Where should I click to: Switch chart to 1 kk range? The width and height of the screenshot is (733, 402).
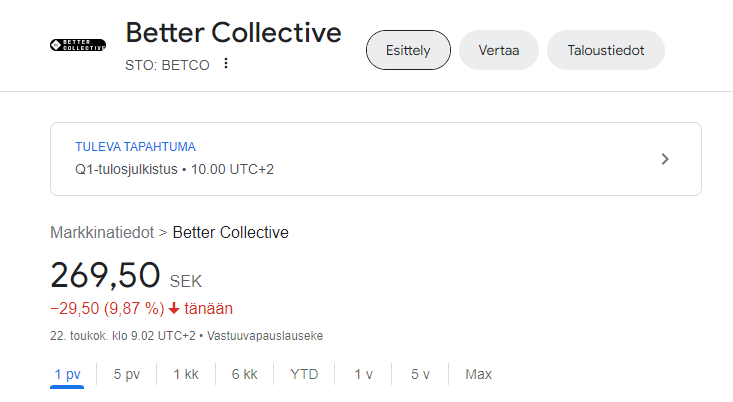coord(186,374)
